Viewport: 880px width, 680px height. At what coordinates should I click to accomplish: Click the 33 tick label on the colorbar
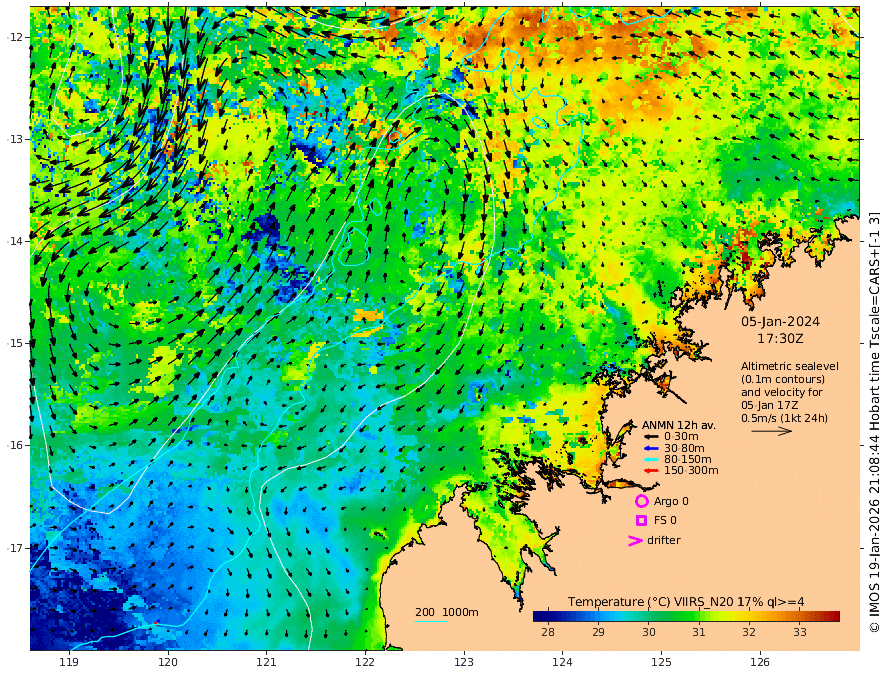[x=800, y=632]
